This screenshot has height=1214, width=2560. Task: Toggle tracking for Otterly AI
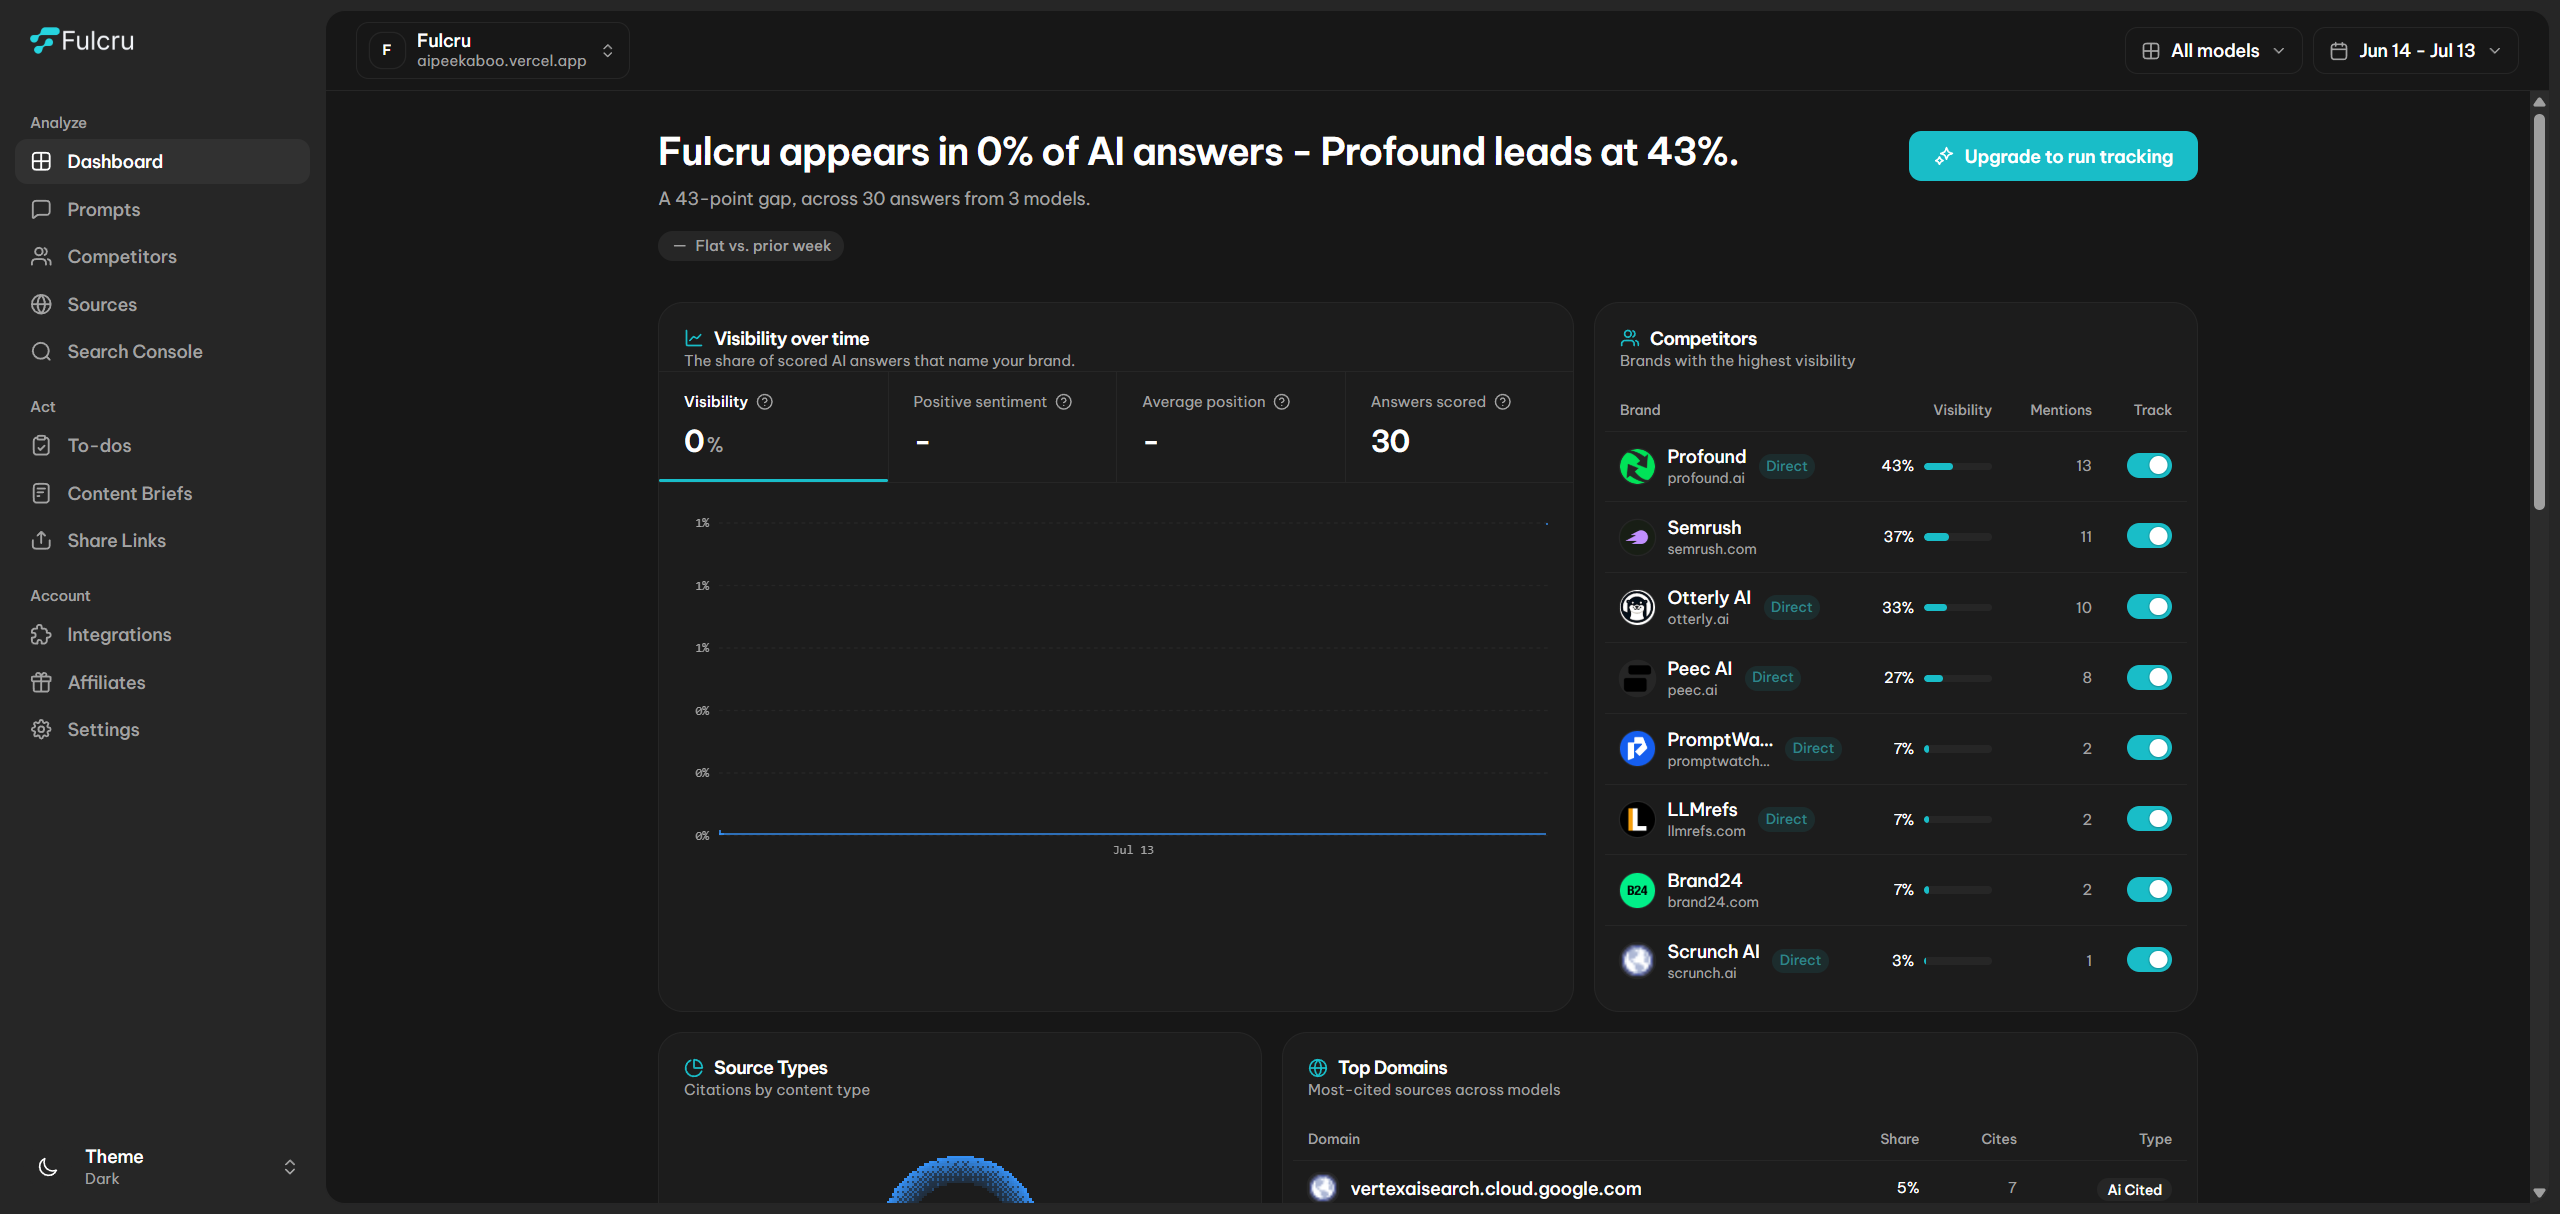(2149, 607)
